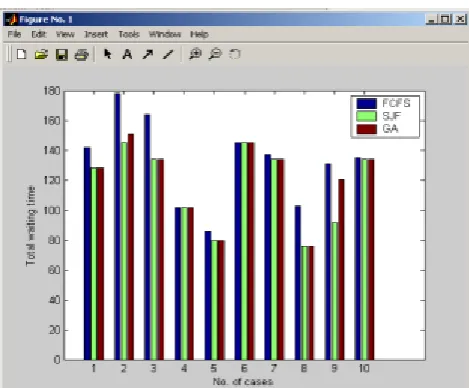Open the Window menu

[x=165, y=34]
